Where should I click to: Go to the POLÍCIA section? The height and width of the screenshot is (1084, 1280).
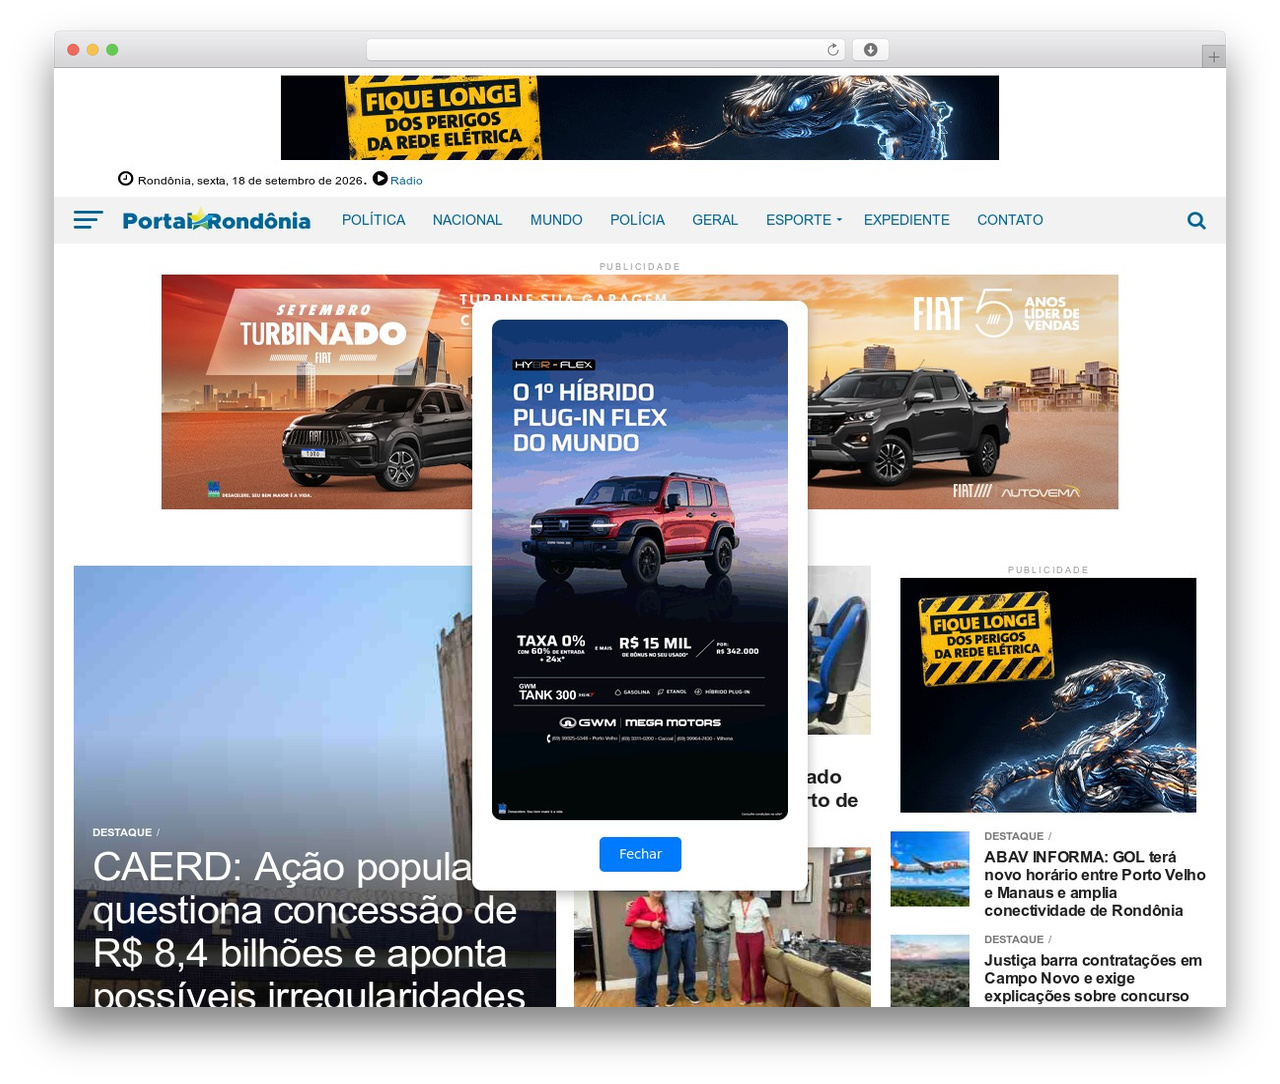click(x=637, y=220)
